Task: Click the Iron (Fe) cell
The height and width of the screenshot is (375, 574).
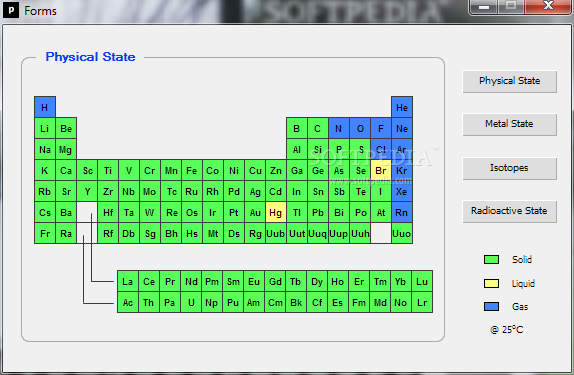Action: [x=192, y=170]
